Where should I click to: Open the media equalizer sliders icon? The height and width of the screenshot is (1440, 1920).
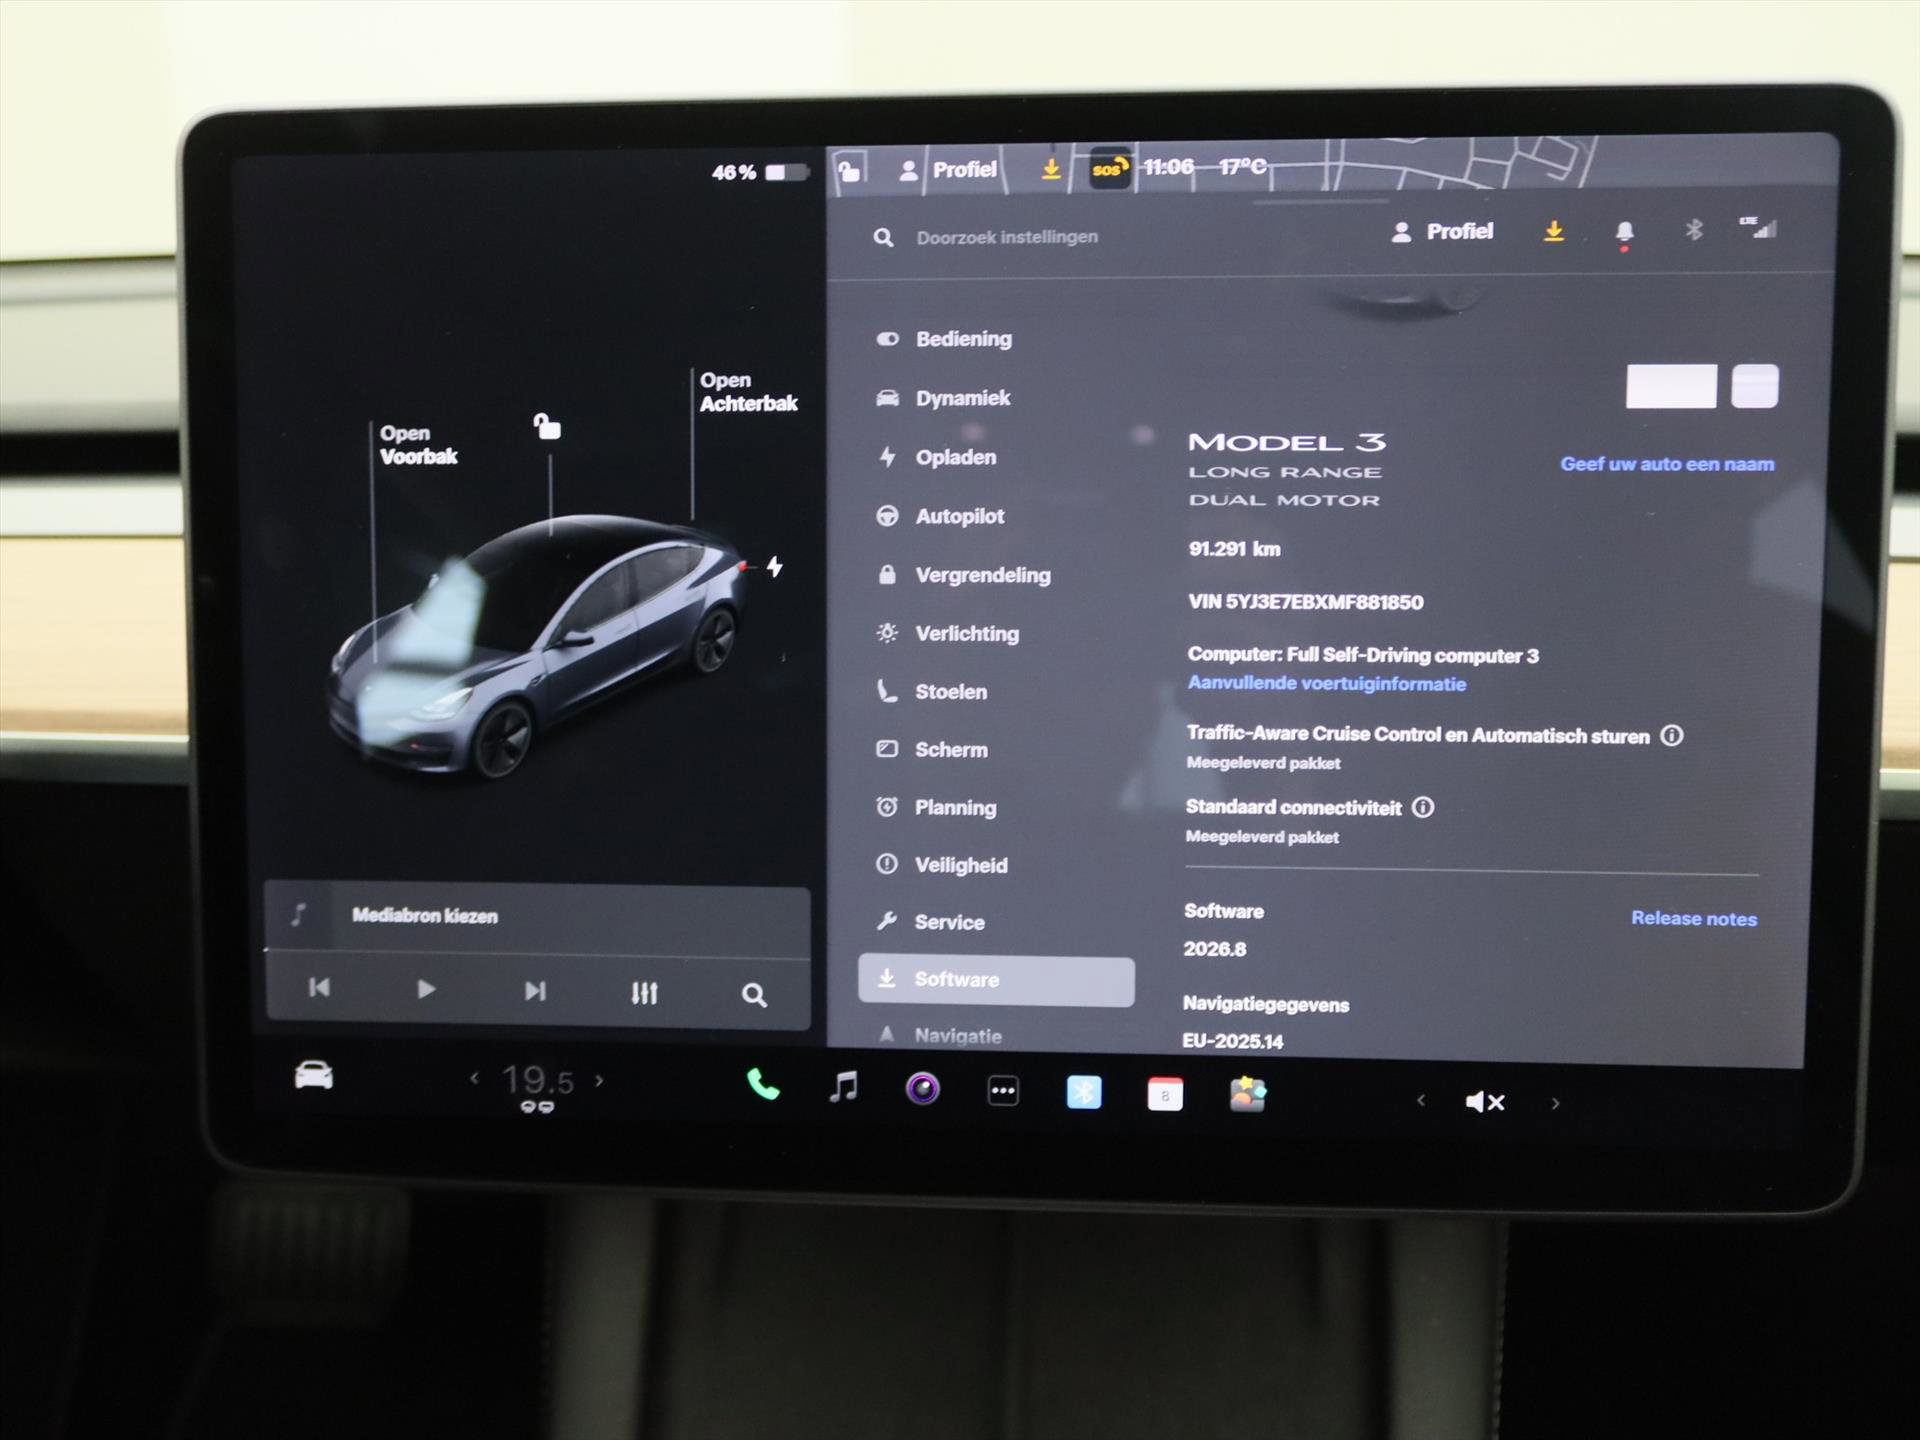tap(644, 993)
